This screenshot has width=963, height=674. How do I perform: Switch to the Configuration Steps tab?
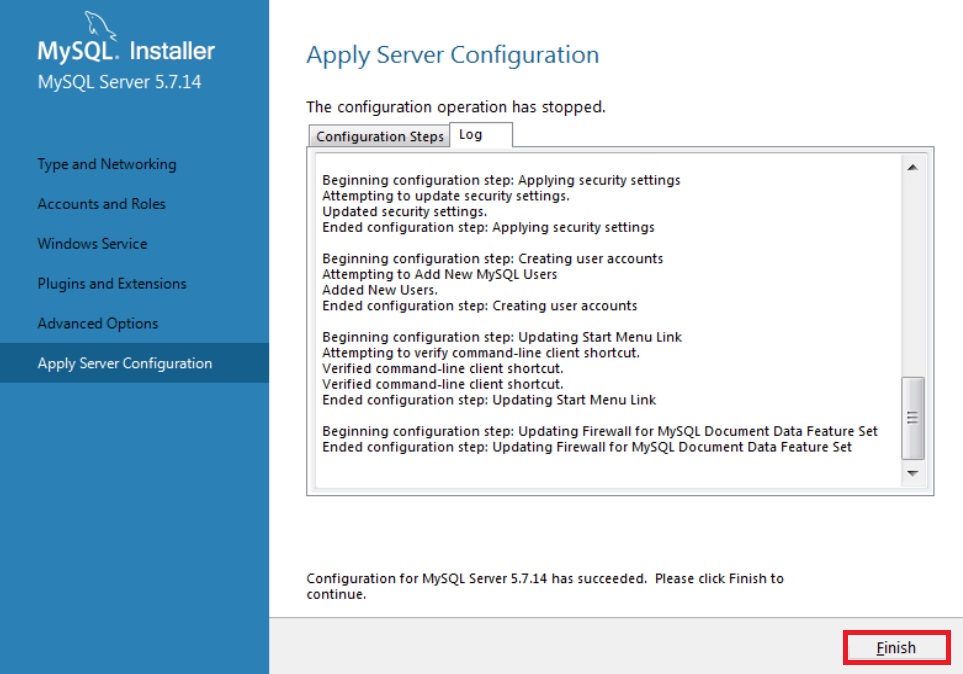[380, 136]
